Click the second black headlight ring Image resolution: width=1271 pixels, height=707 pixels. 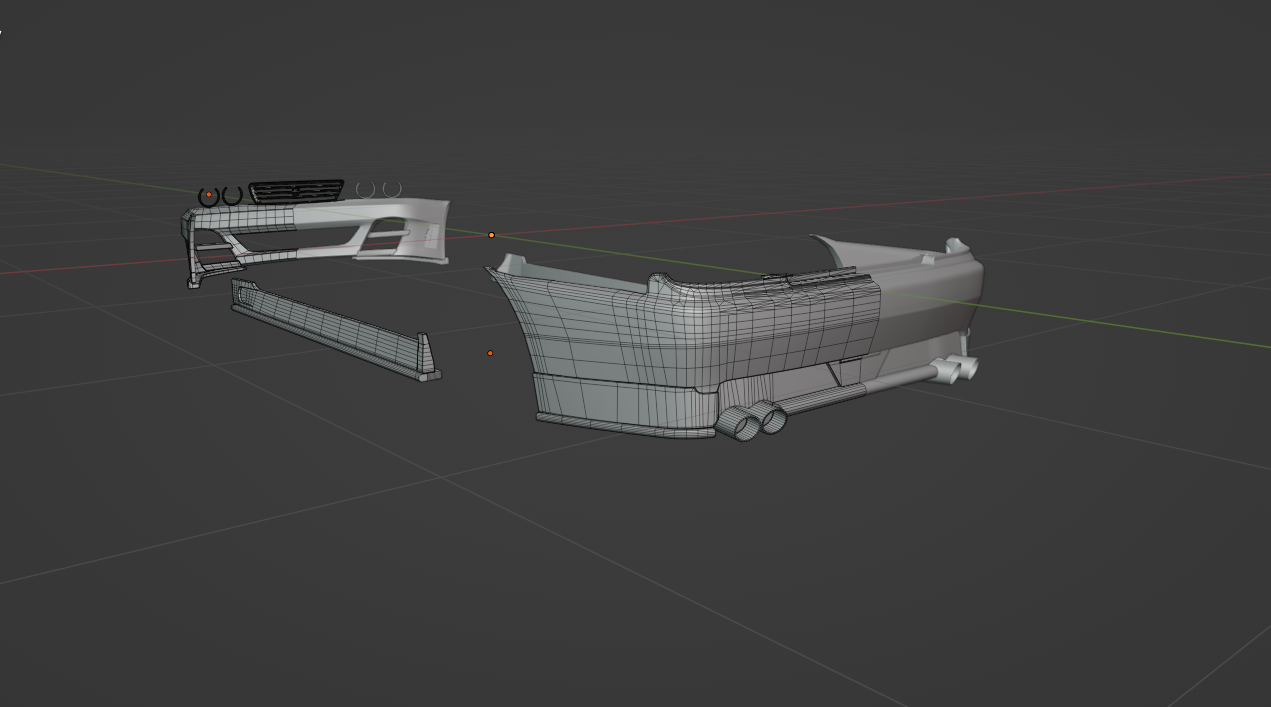tap(233, 196)
